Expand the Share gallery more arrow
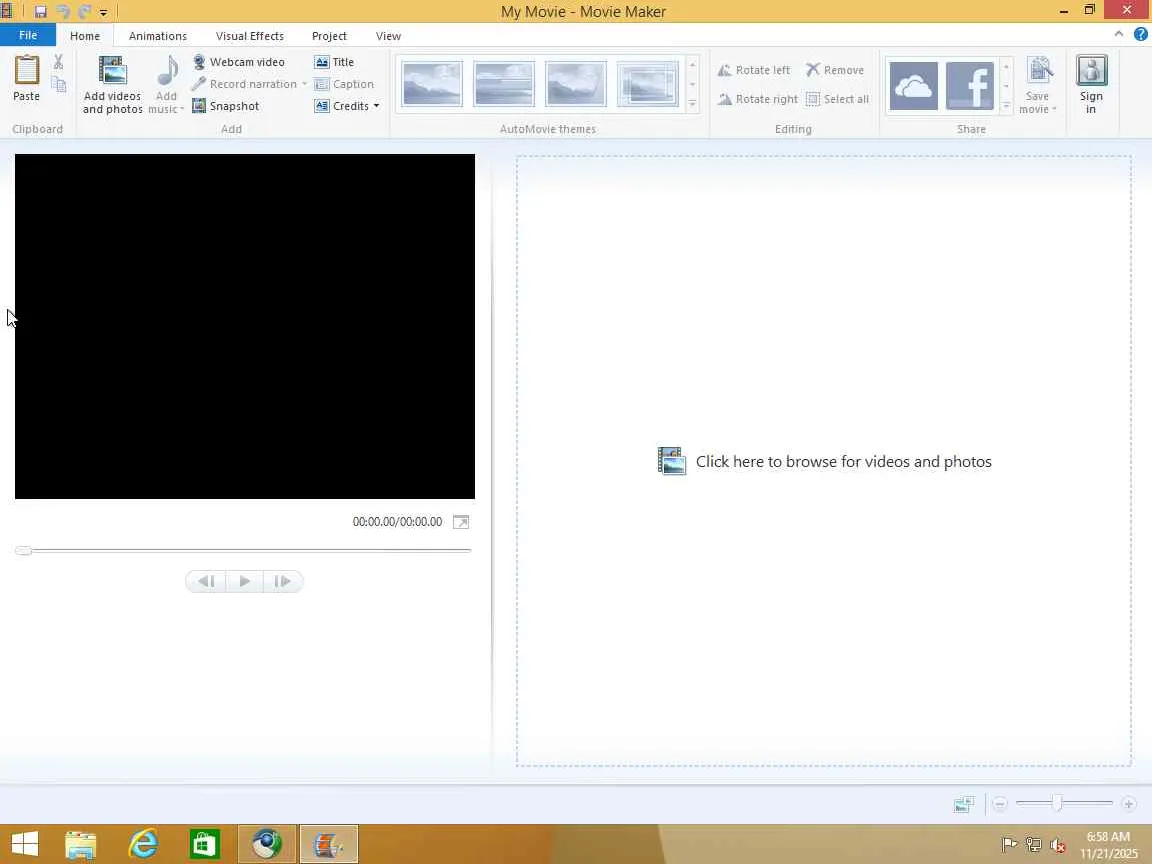 click(1006, 105)
